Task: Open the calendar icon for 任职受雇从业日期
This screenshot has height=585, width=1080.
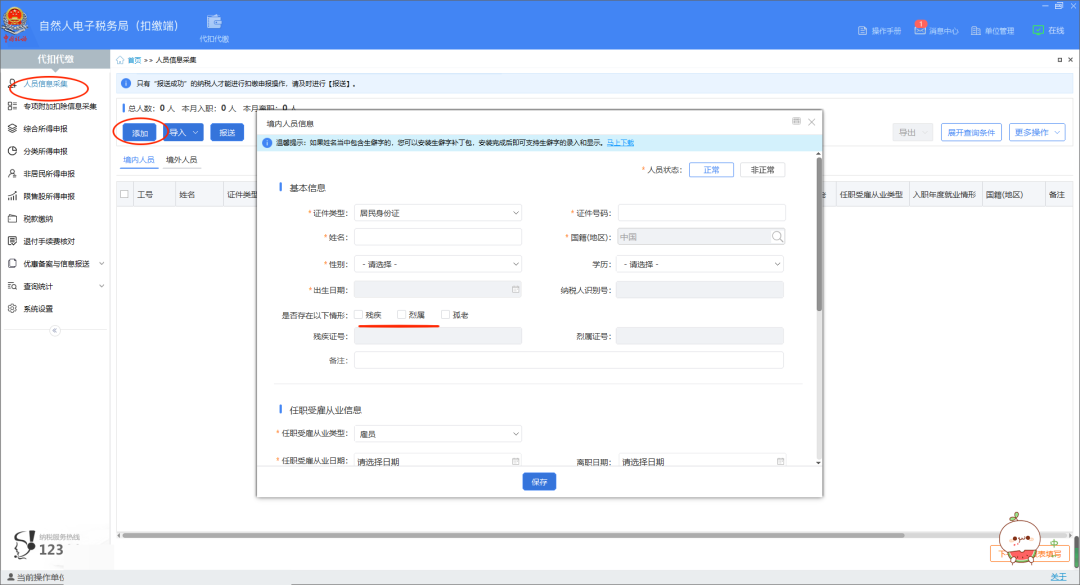Action: [515, 461]
